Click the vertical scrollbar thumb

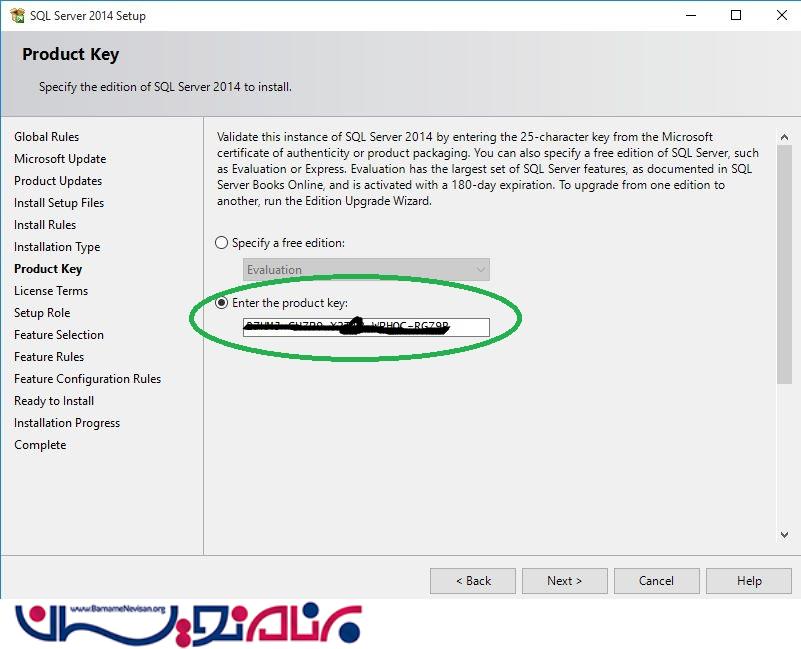click(784, 264)
